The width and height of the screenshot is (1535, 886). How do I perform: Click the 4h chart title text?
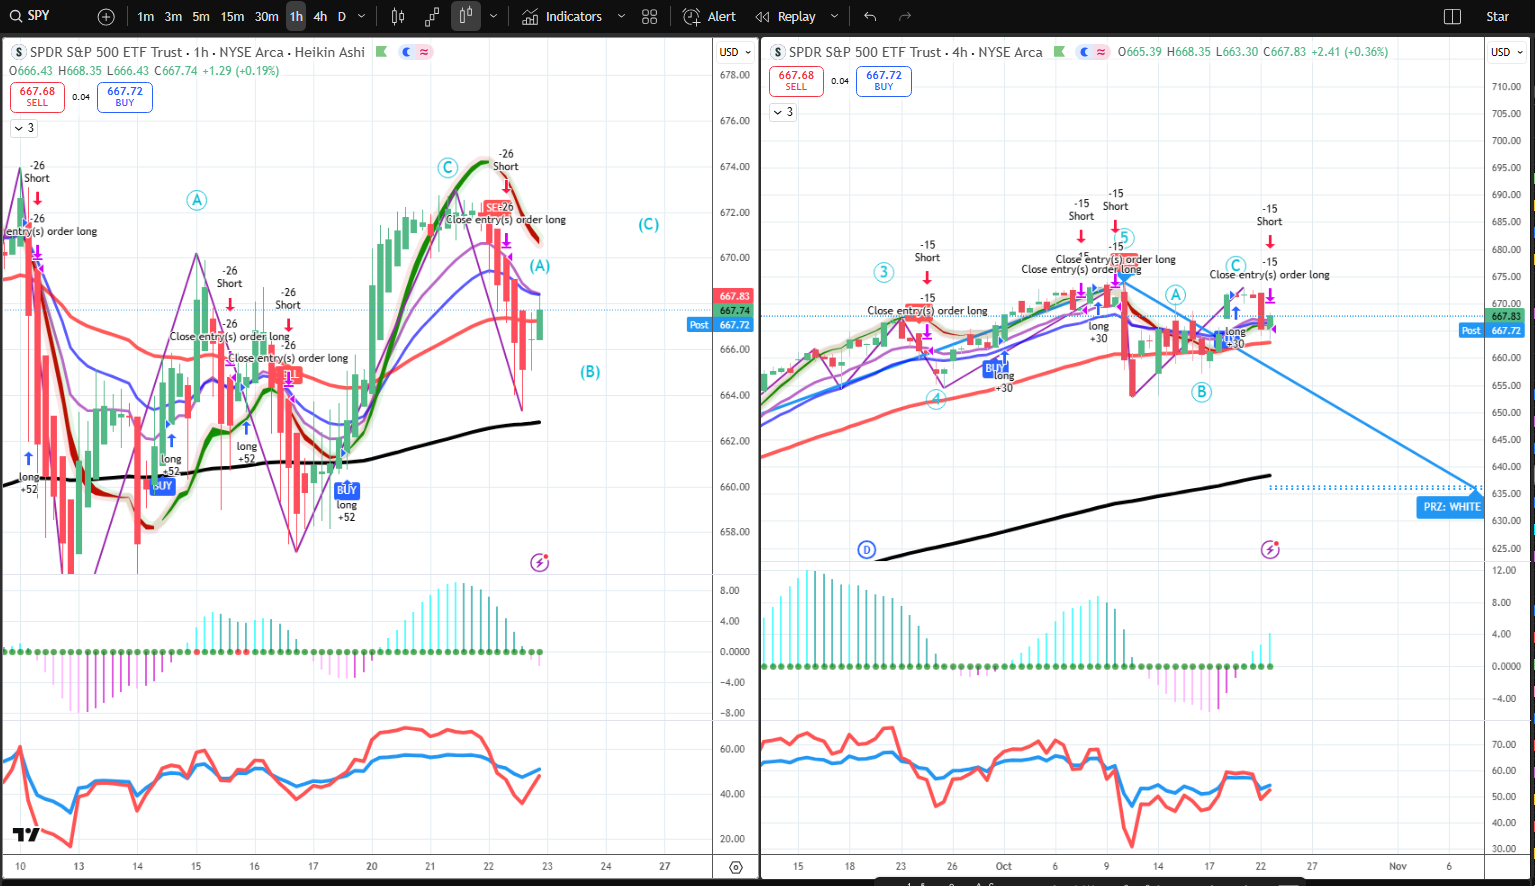tap(915, 52)
